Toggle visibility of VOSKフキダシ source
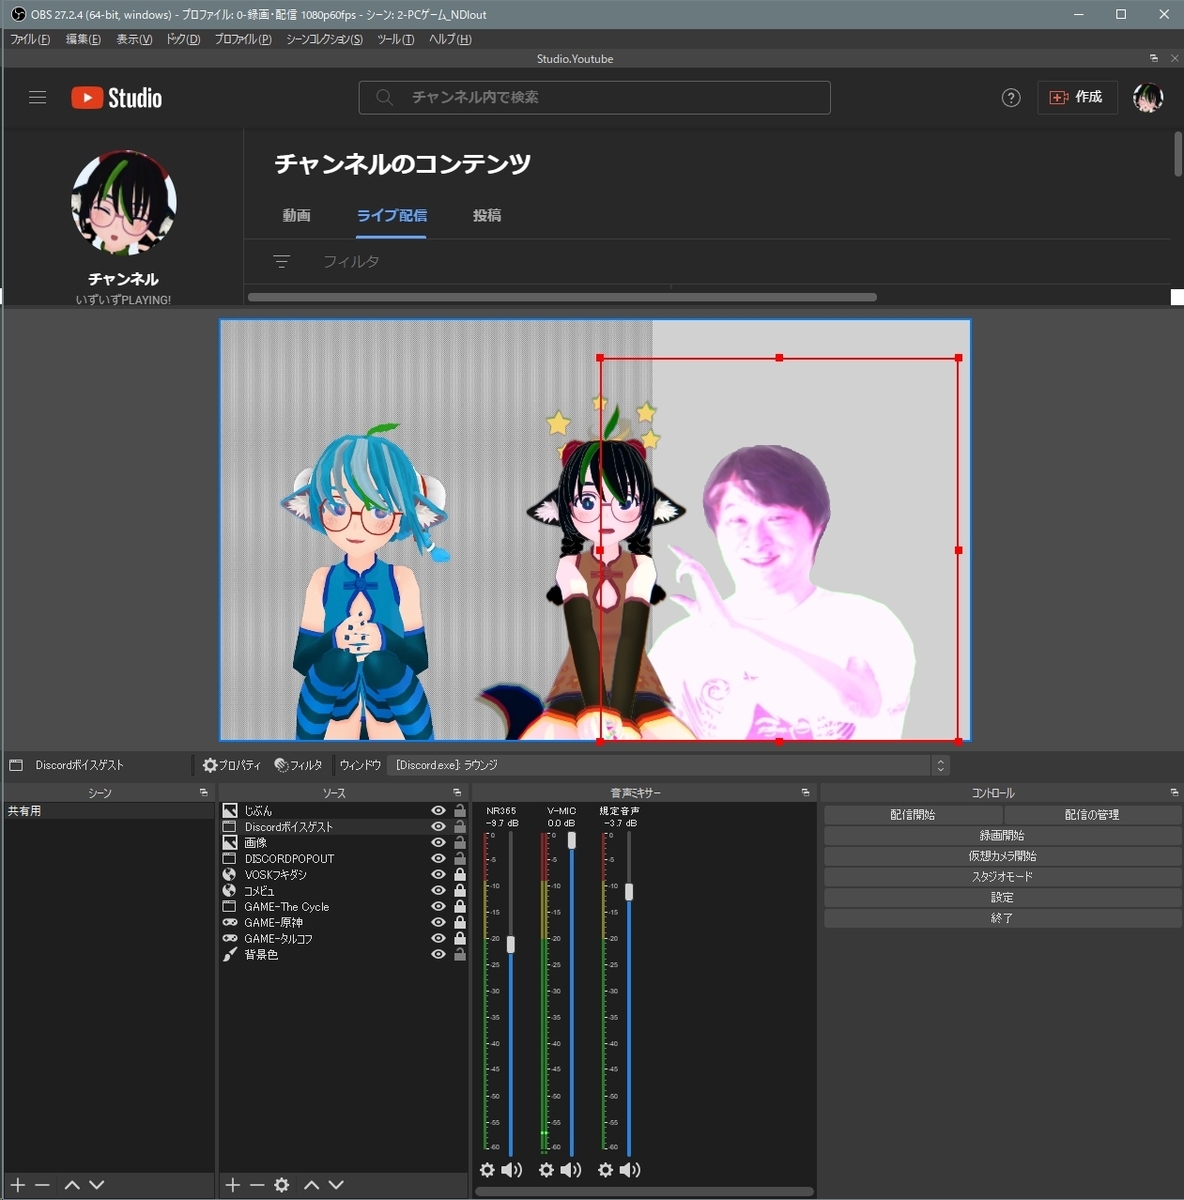The height and width of the screenshot is (1200, 1184). point(438,875)
